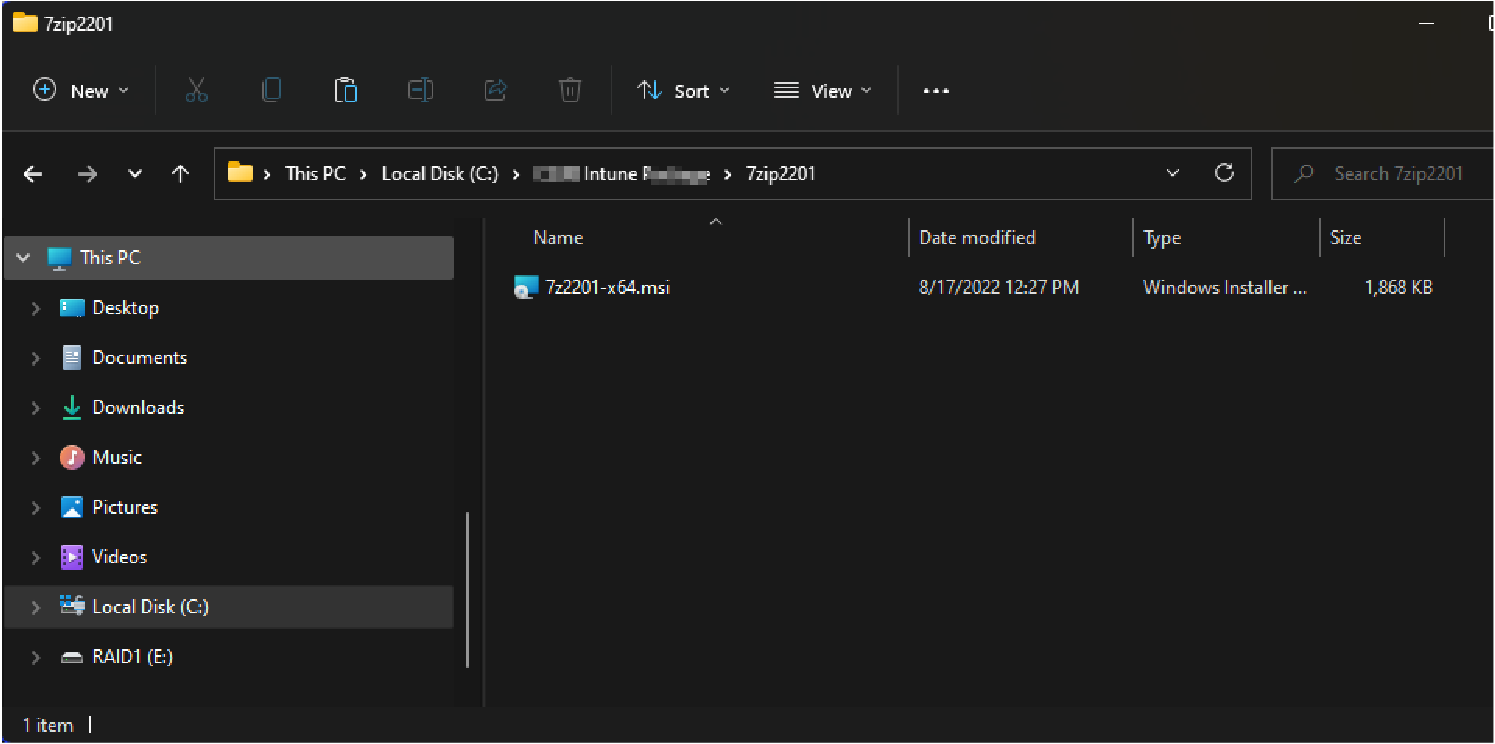1495x744 pixels.
Task: Expand the Local Disk (C:) sidebar entry
Action: tap(36, 606)
